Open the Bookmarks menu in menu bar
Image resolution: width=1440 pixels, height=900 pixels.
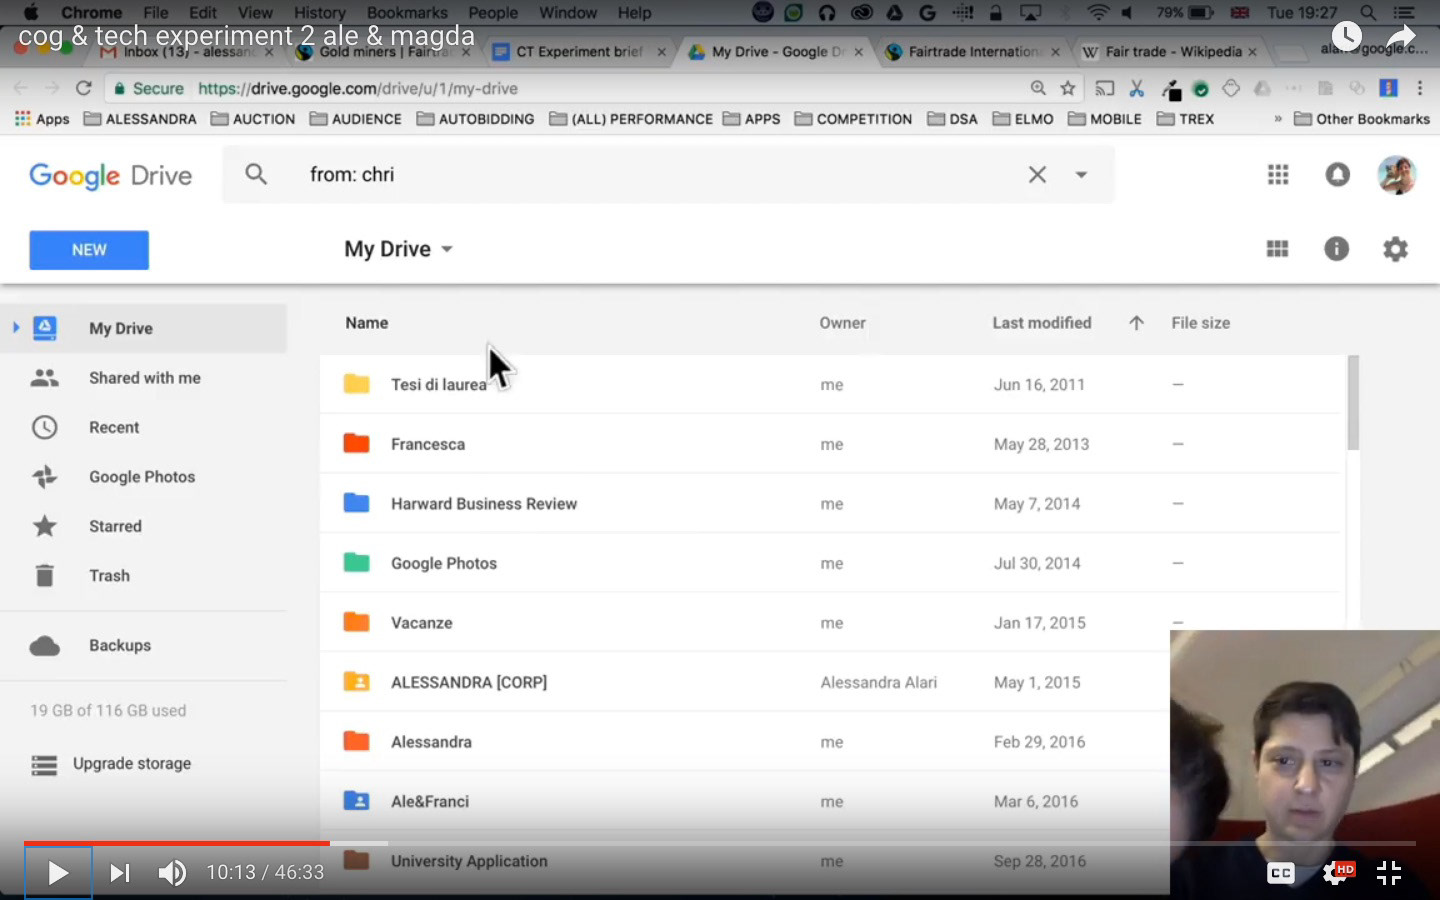coord(407,13)
